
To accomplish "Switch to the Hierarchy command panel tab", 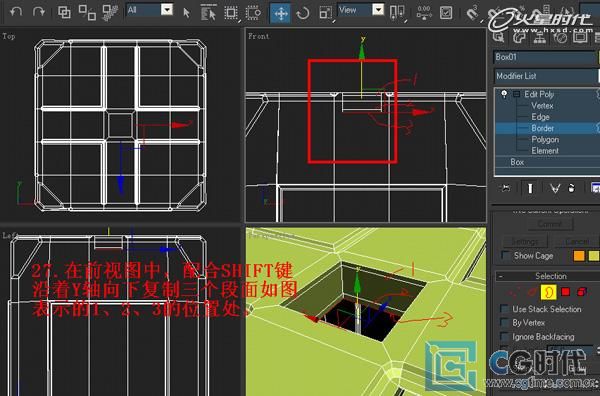I will 540,37.
